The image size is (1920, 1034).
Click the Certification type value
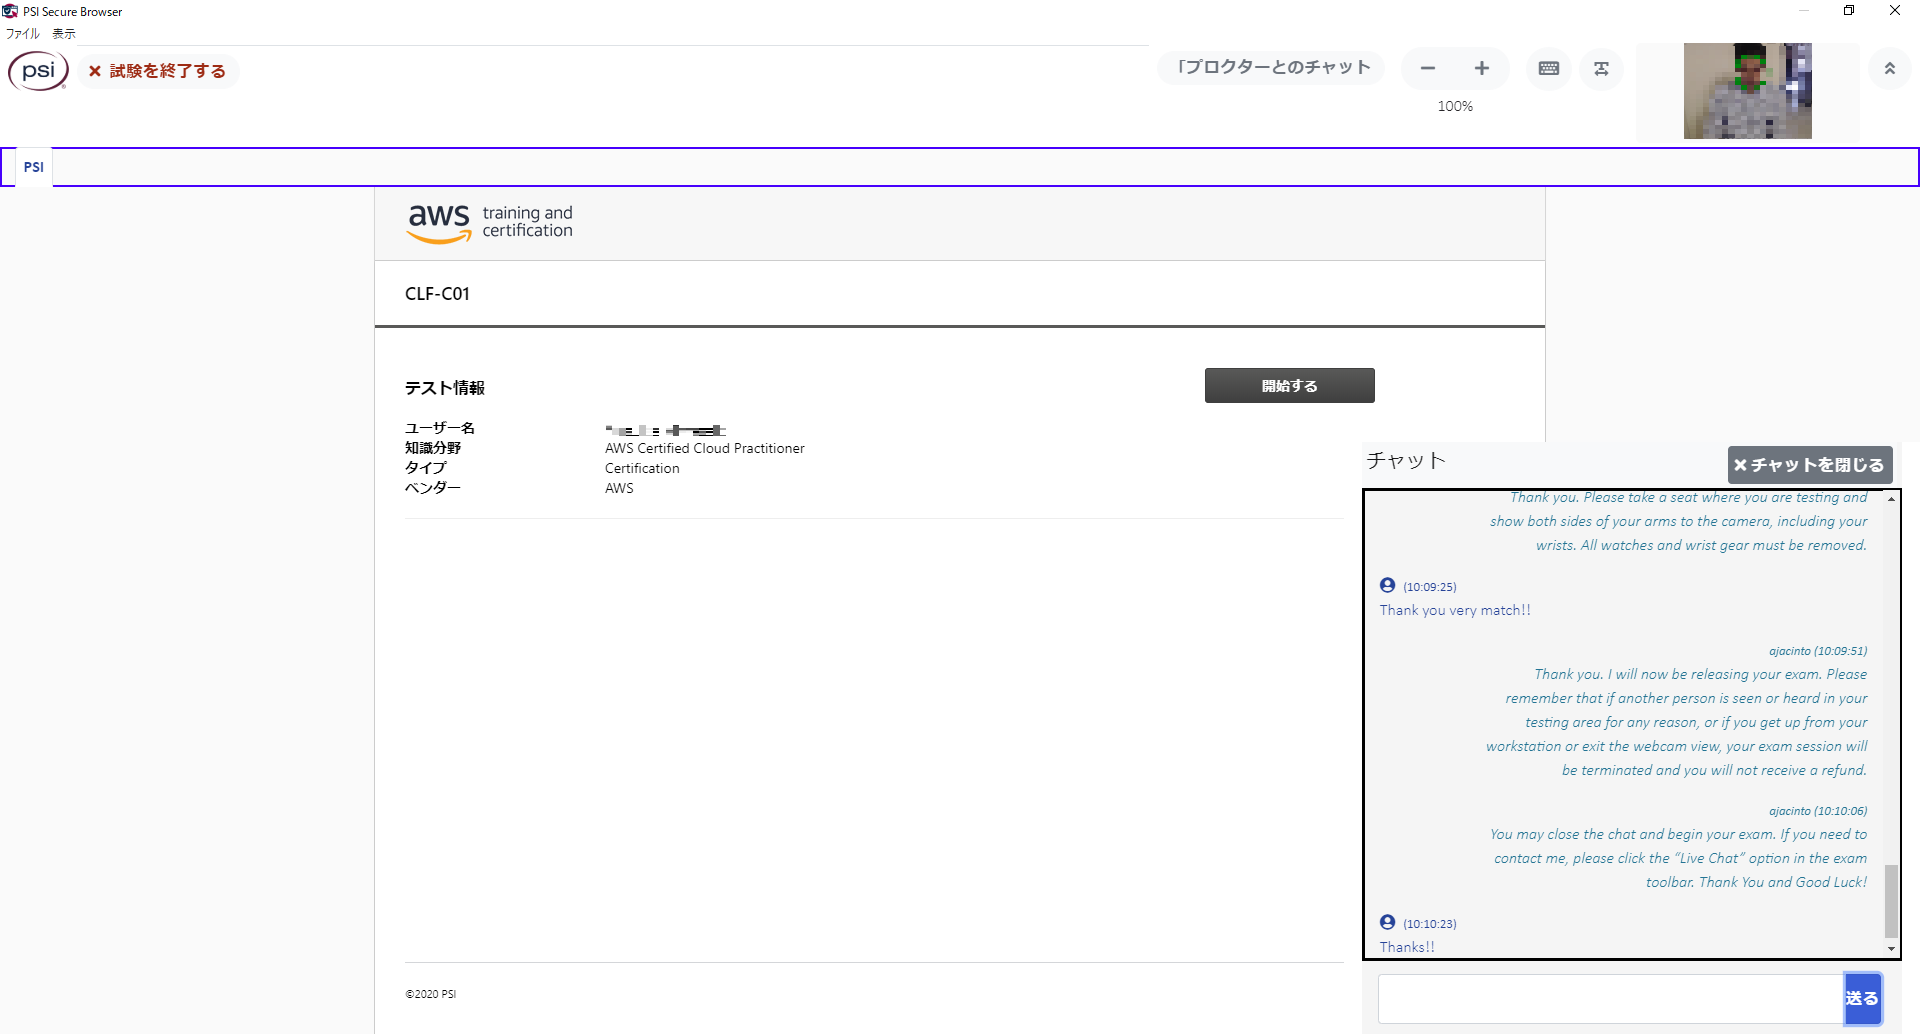(642, 468)
